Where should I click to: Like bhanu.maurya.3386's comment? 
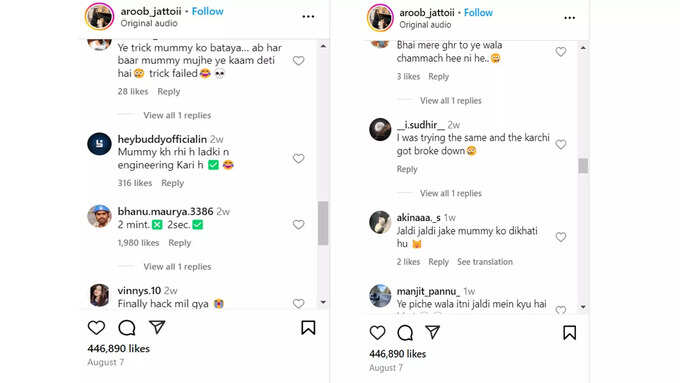click(x=298, y=225)
